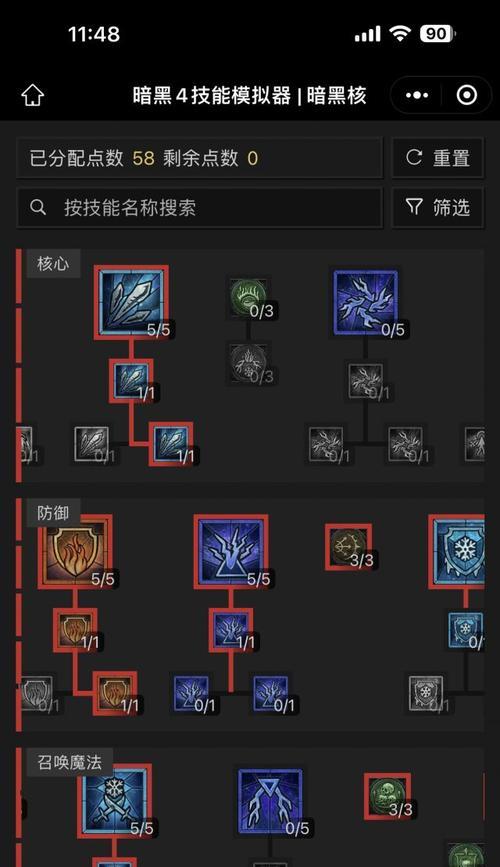500x867 pixels.
Task: Close mini program with the circle target button
Action: tap(467, 96)
